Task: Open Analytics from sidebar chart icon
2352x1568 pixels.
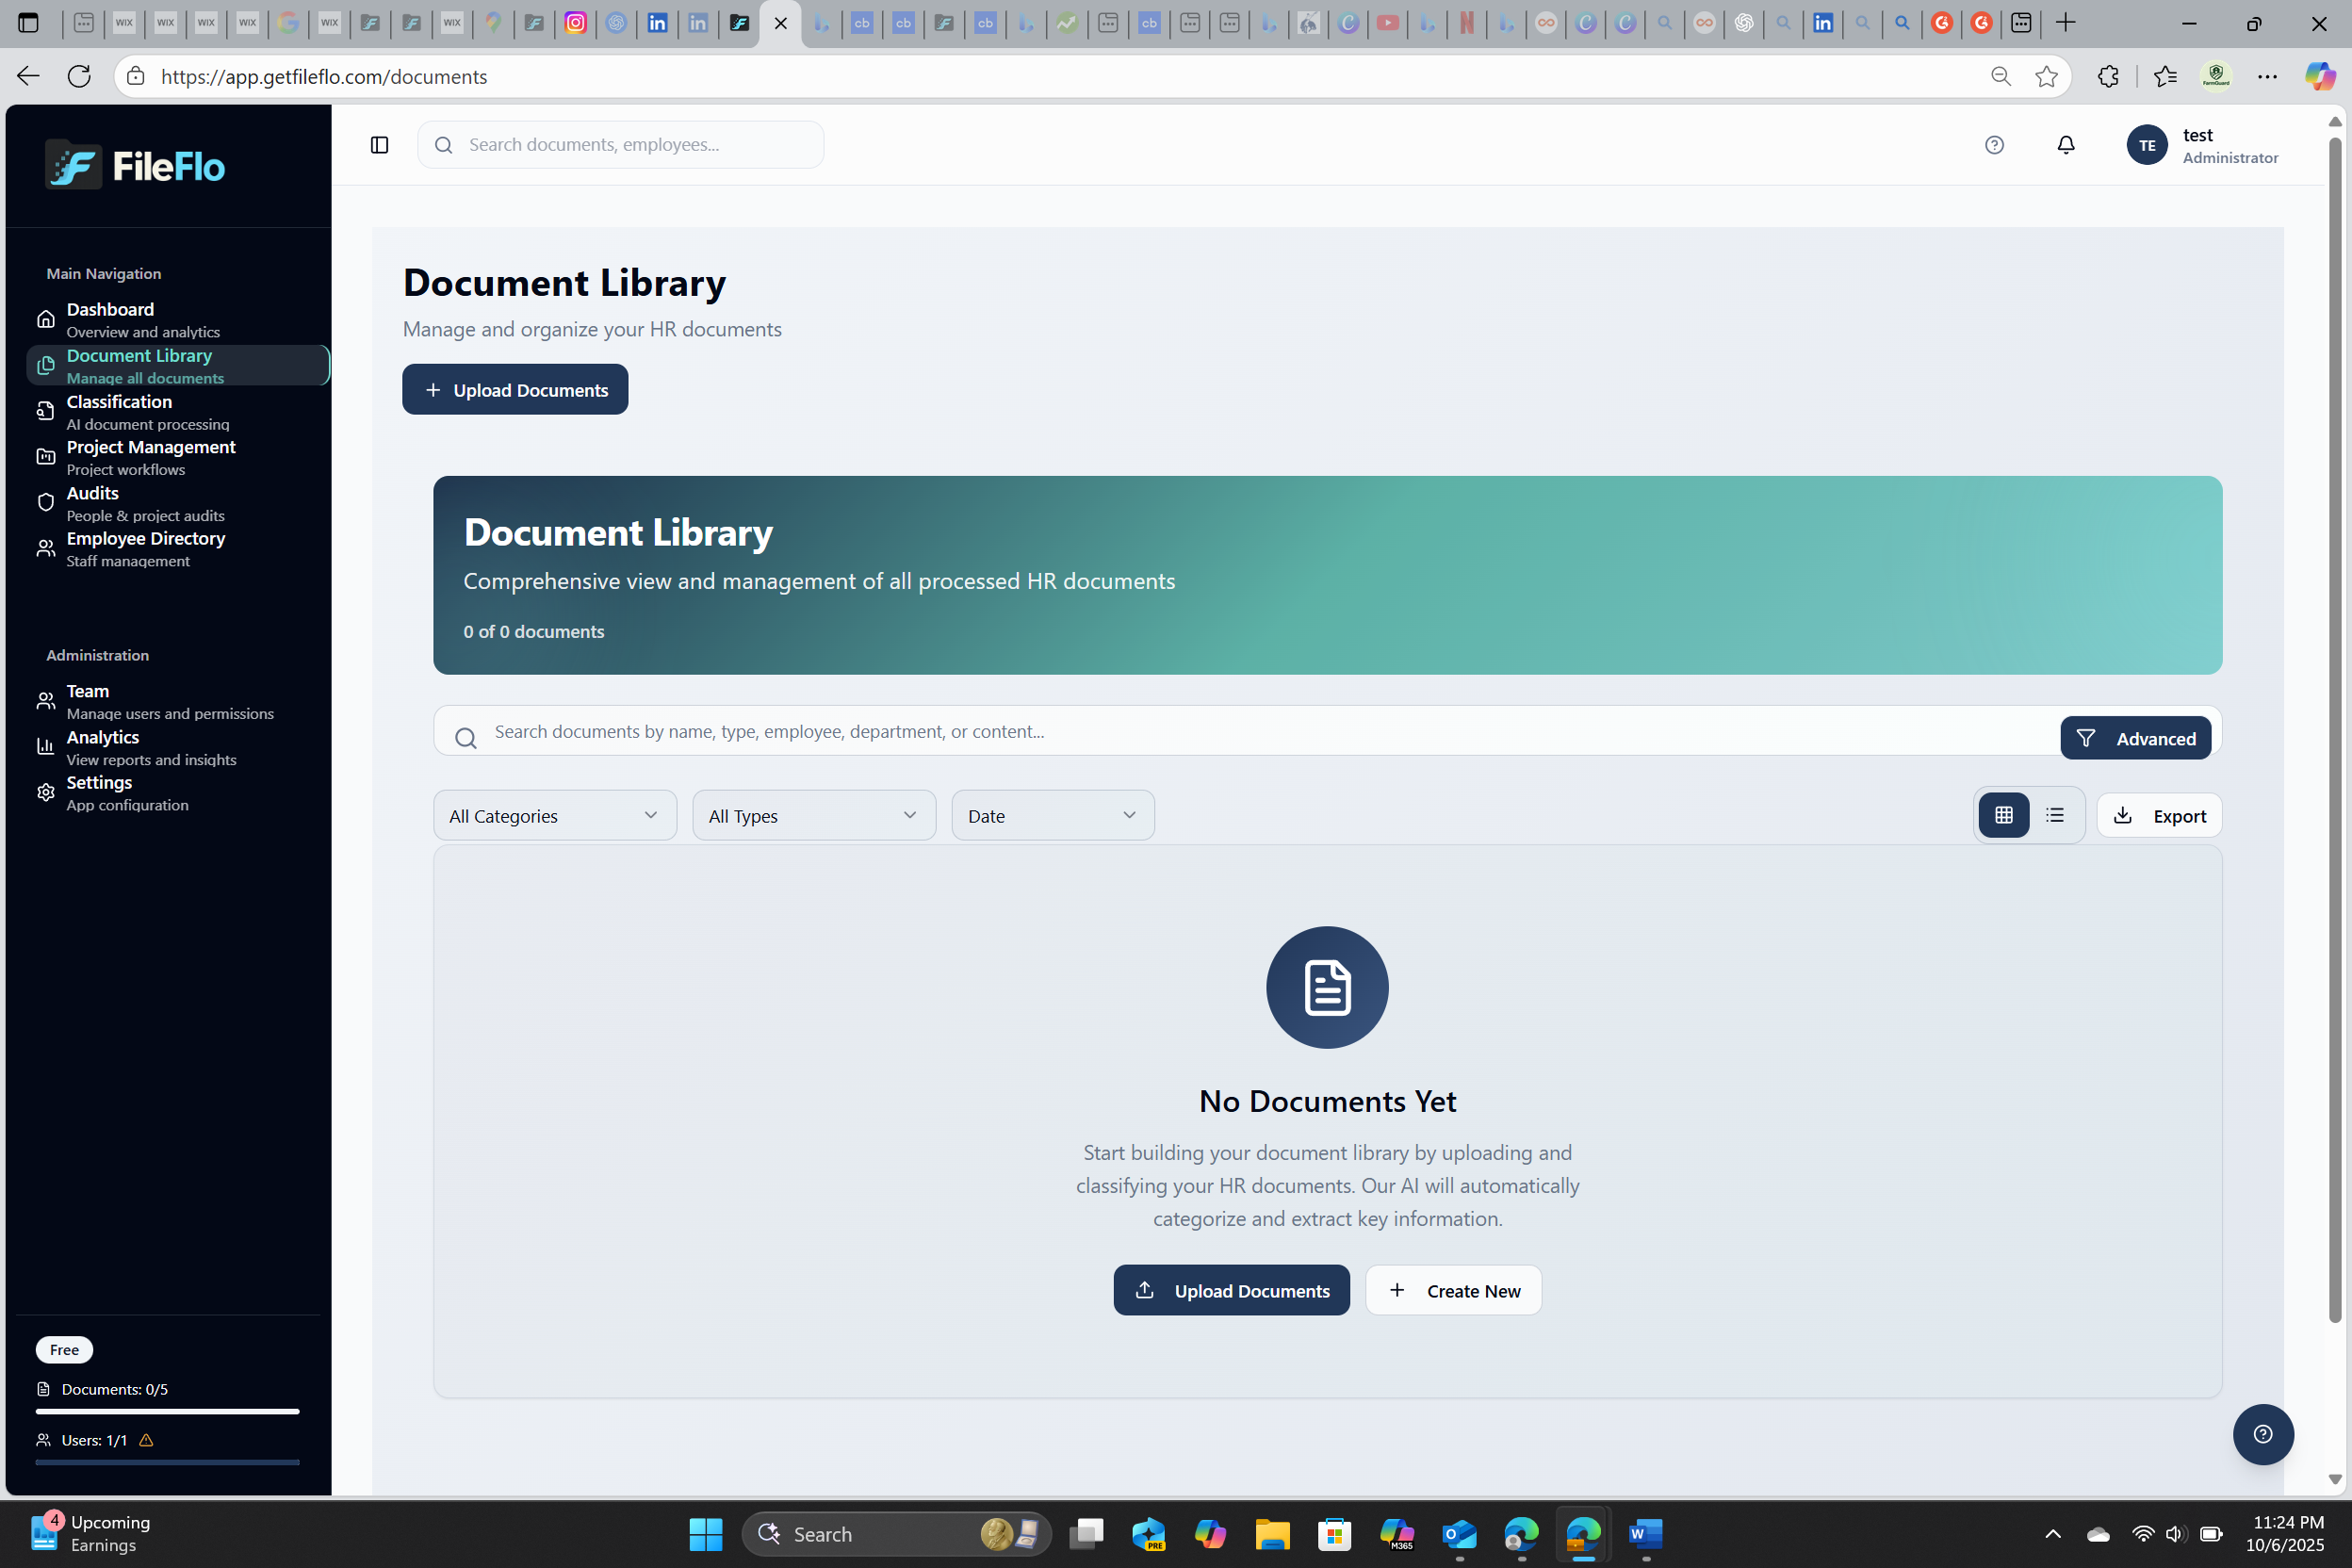Action: [46, 746]
